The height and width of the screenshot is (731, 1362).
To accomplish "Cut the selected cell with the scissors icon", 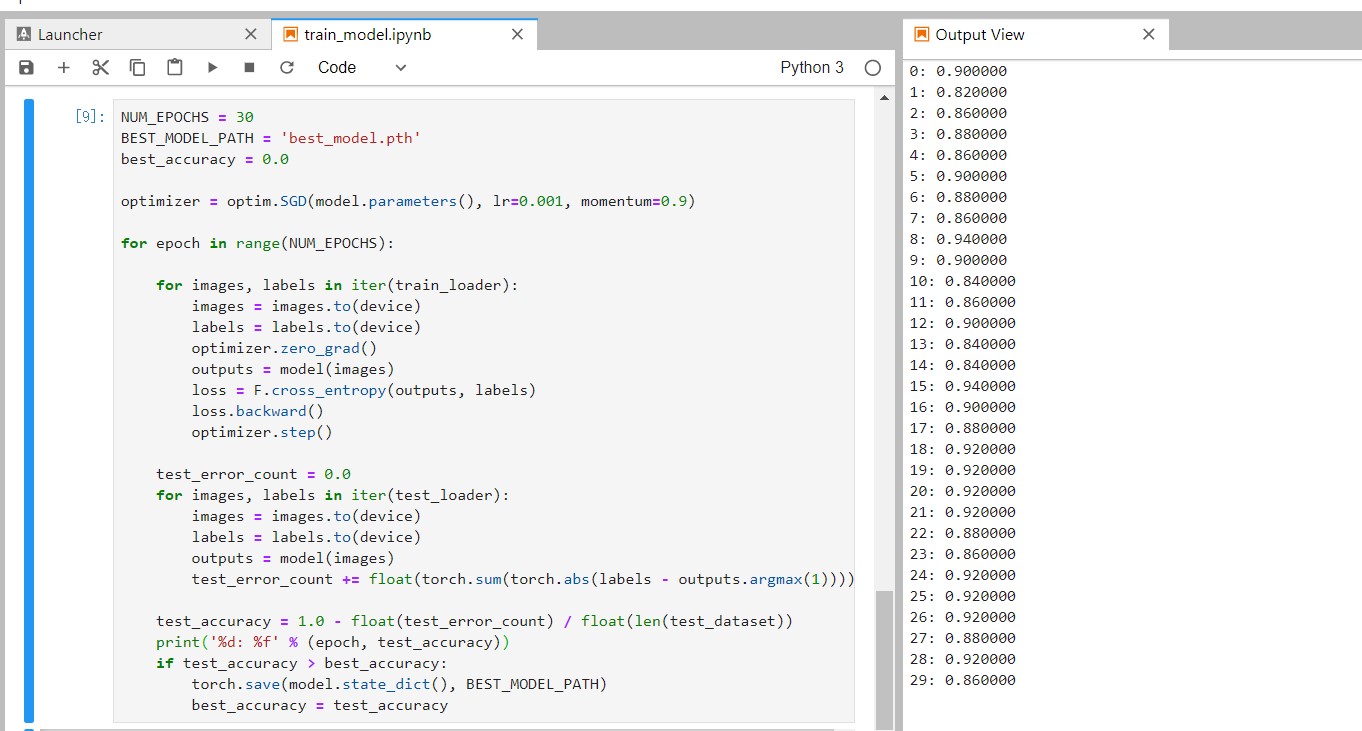I will pyautogui.click(x=100, y=68).
